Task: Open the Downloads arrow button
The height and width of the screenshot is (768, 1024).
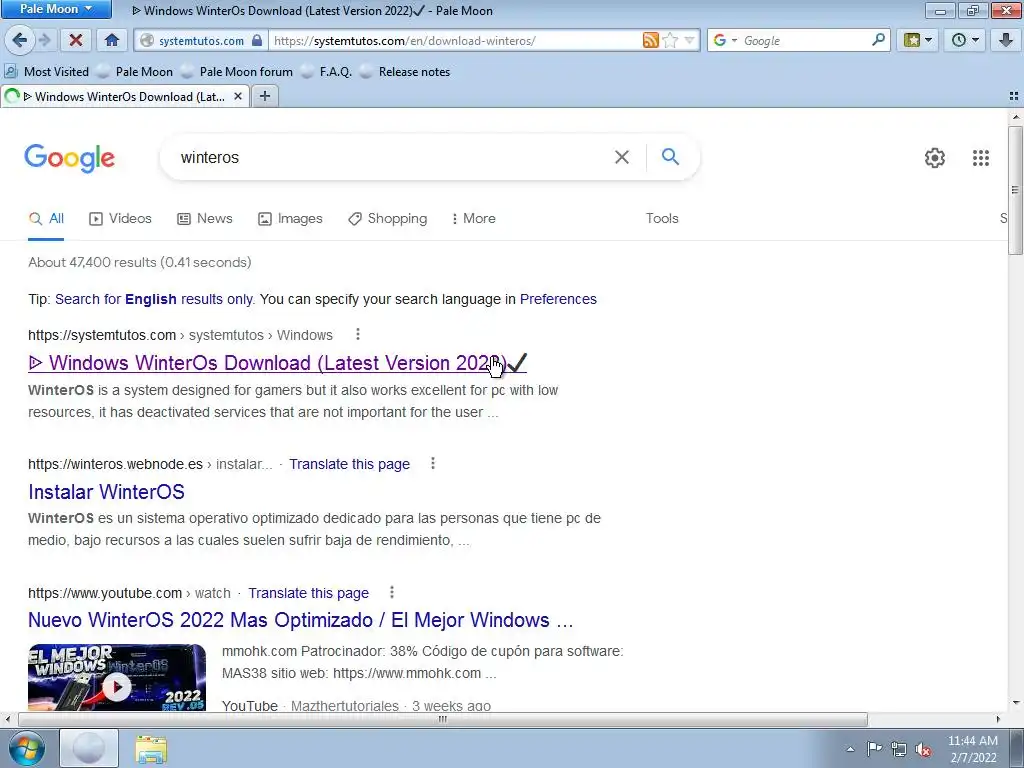Action: (1006, 40)
